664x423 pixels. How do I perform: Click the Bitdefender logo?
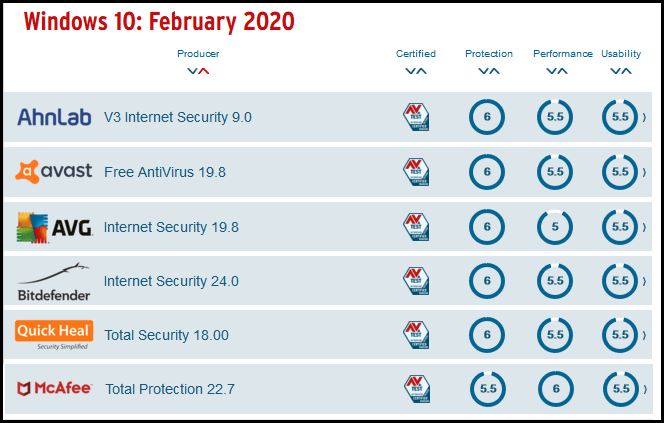tap(54, 282)
